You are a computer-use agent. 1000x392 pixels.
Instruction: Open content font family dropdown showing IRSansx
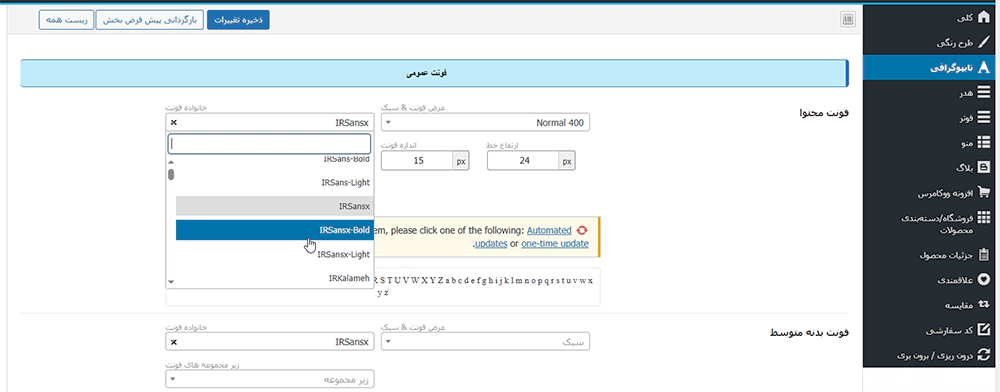pos(270,122)
